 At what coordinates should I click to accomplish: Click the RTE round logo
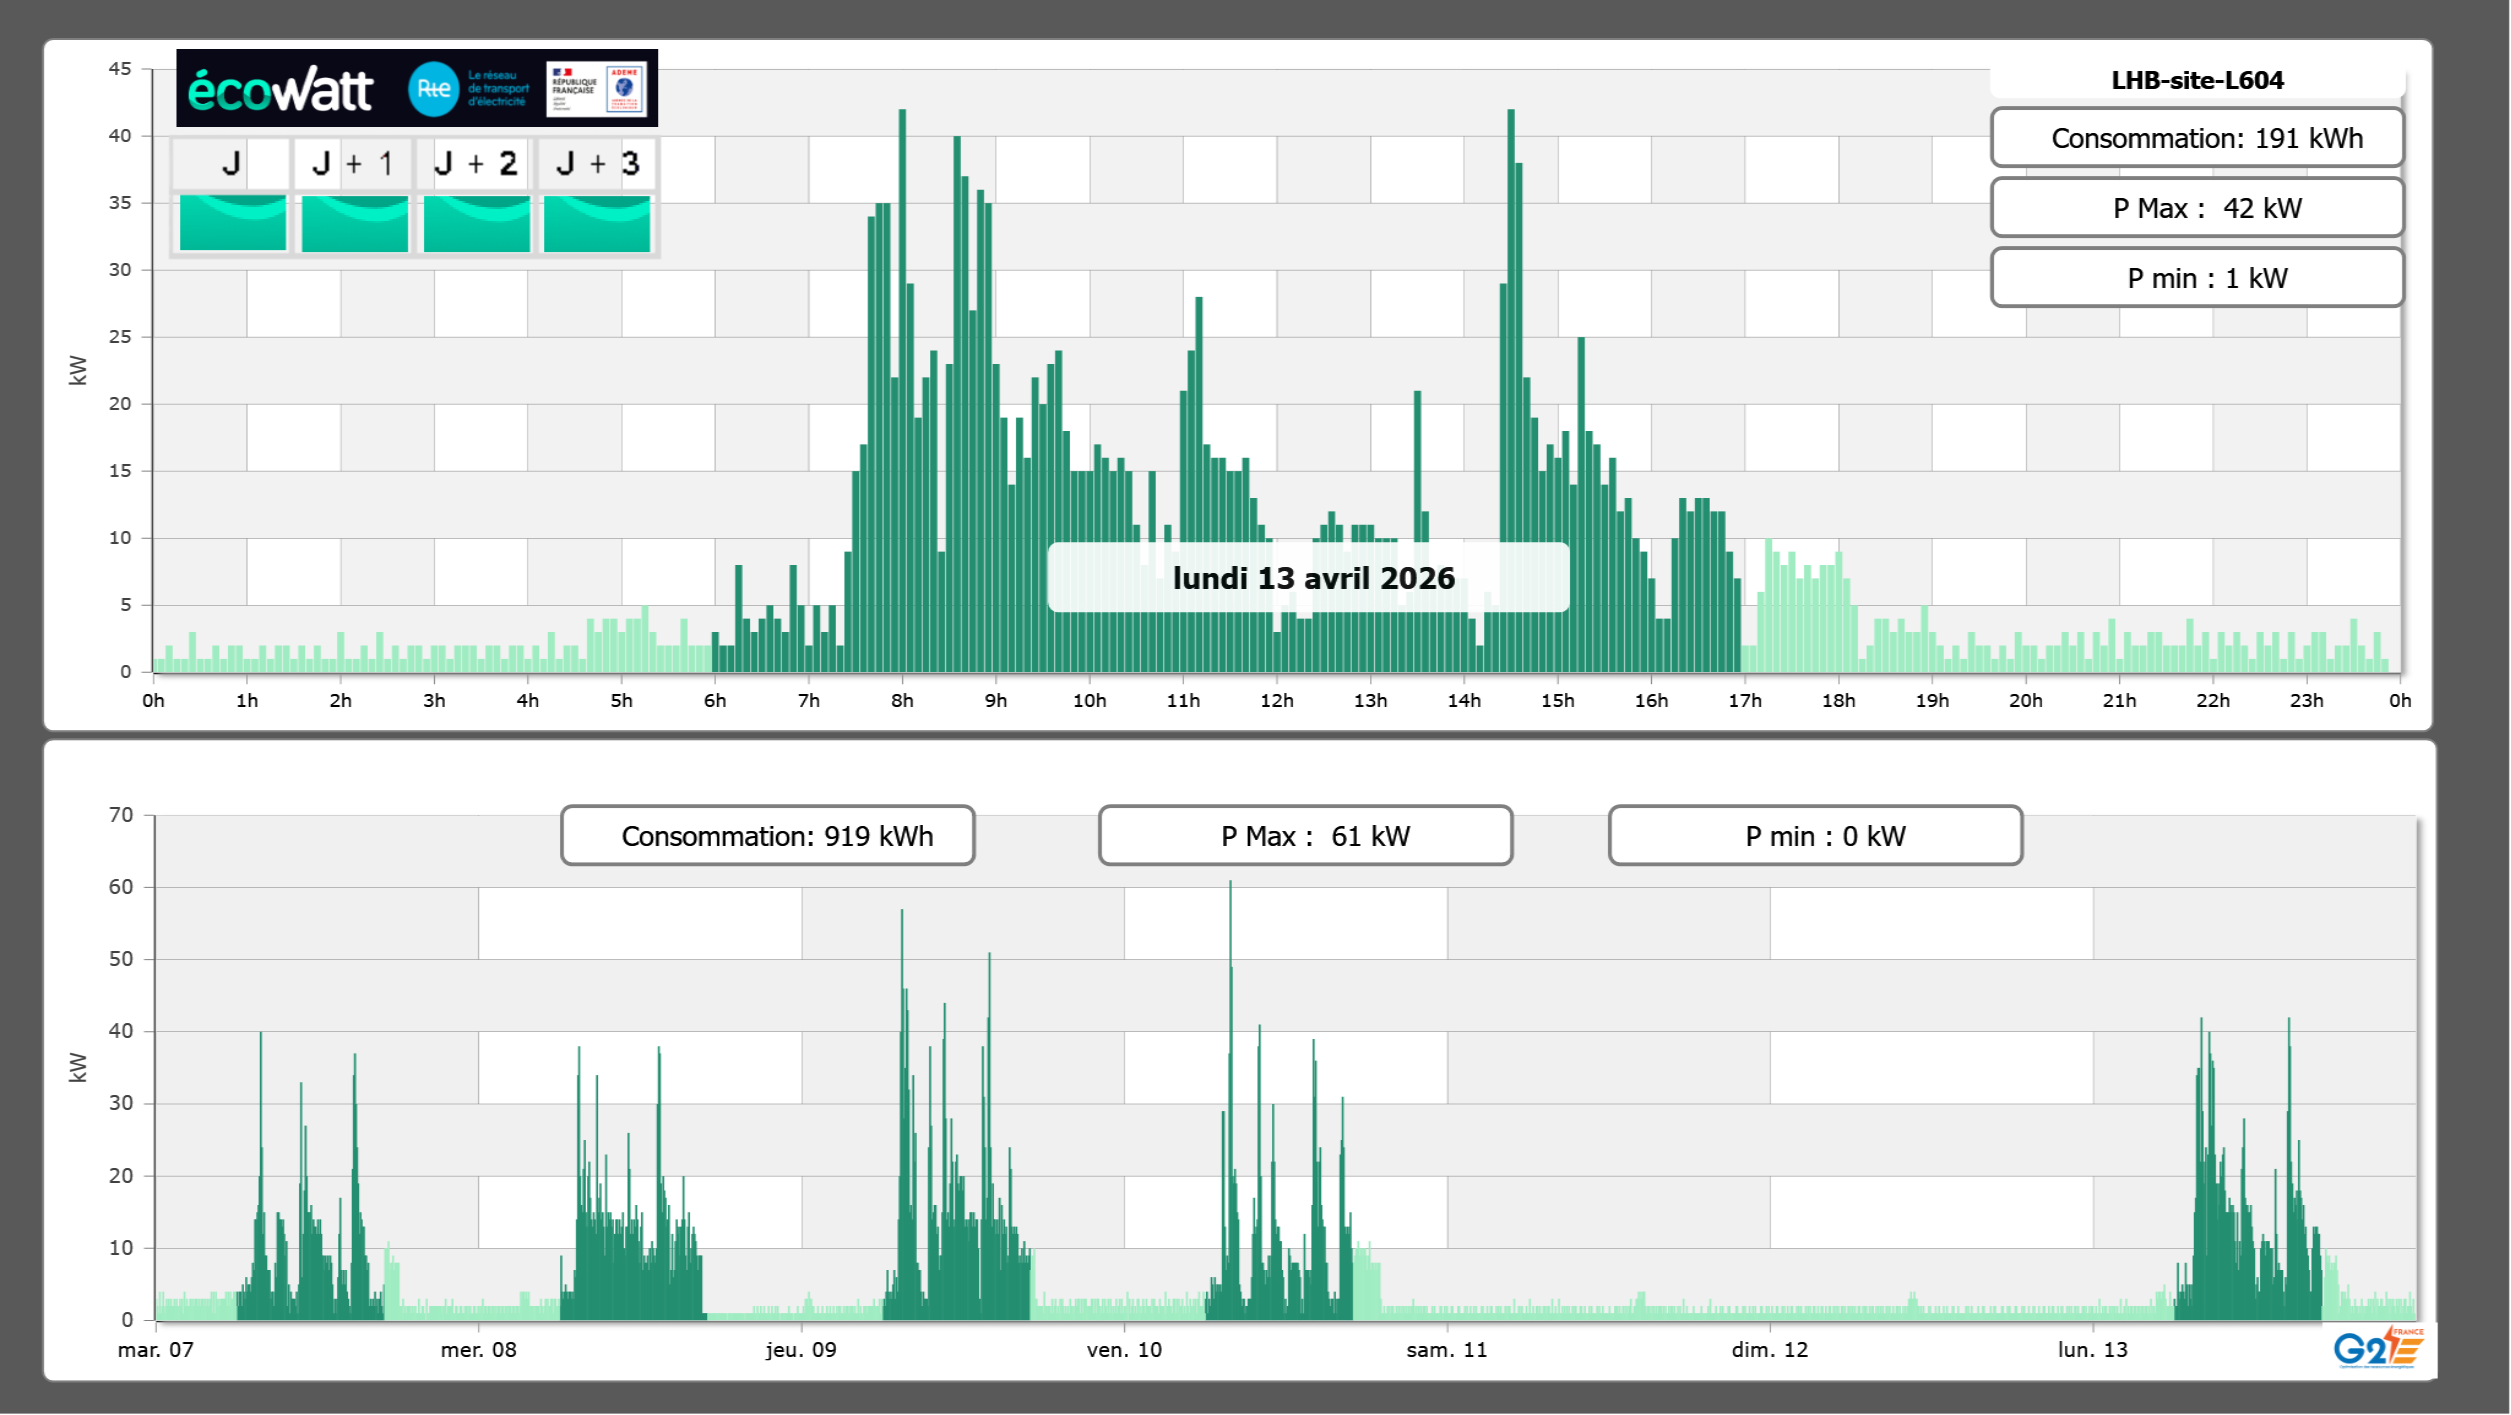433,89
